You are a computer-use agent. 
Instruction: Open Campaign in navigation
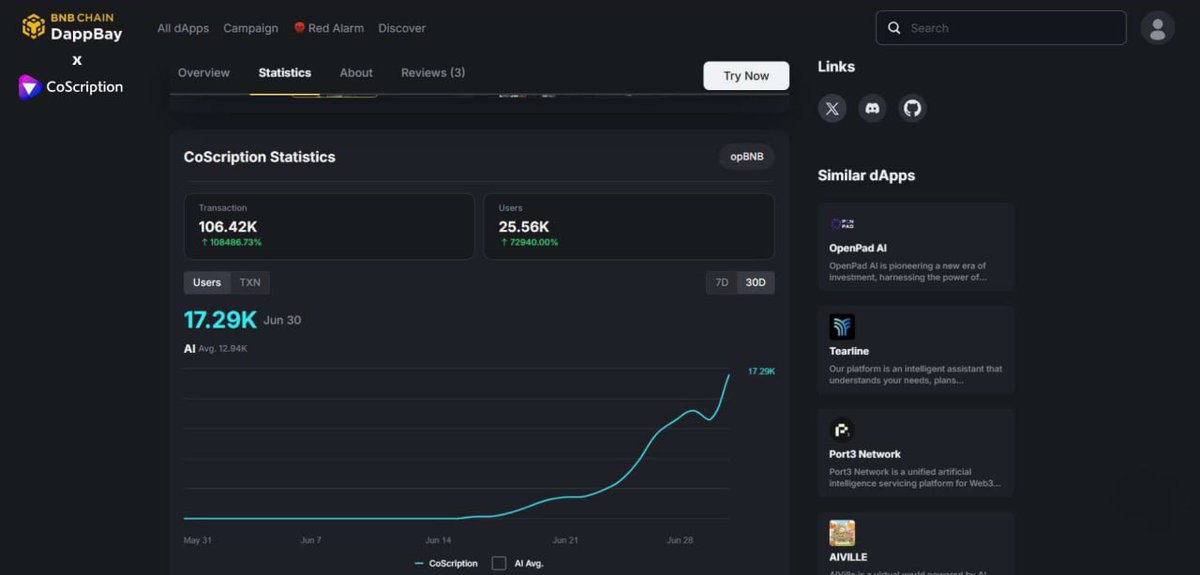click(251, 28)
